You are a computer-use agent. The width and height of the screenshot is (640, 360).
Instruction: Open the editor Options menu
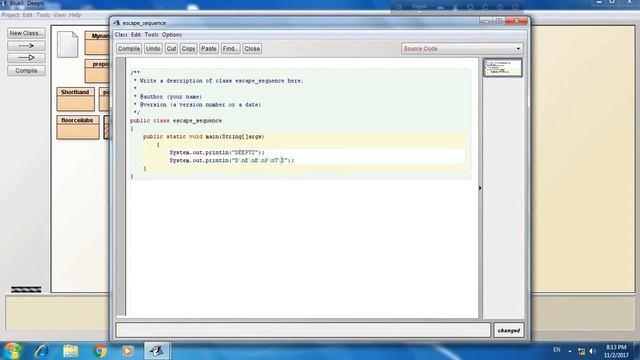click(x=172, y=35)
